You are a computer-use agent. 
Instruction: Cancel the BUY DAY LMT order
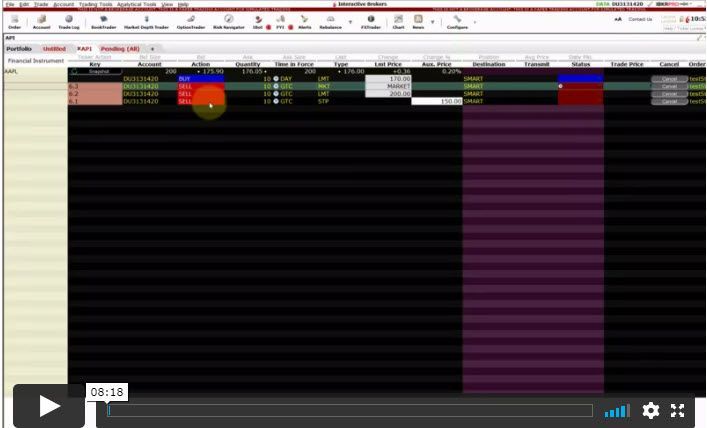click(x=669, y=79)
